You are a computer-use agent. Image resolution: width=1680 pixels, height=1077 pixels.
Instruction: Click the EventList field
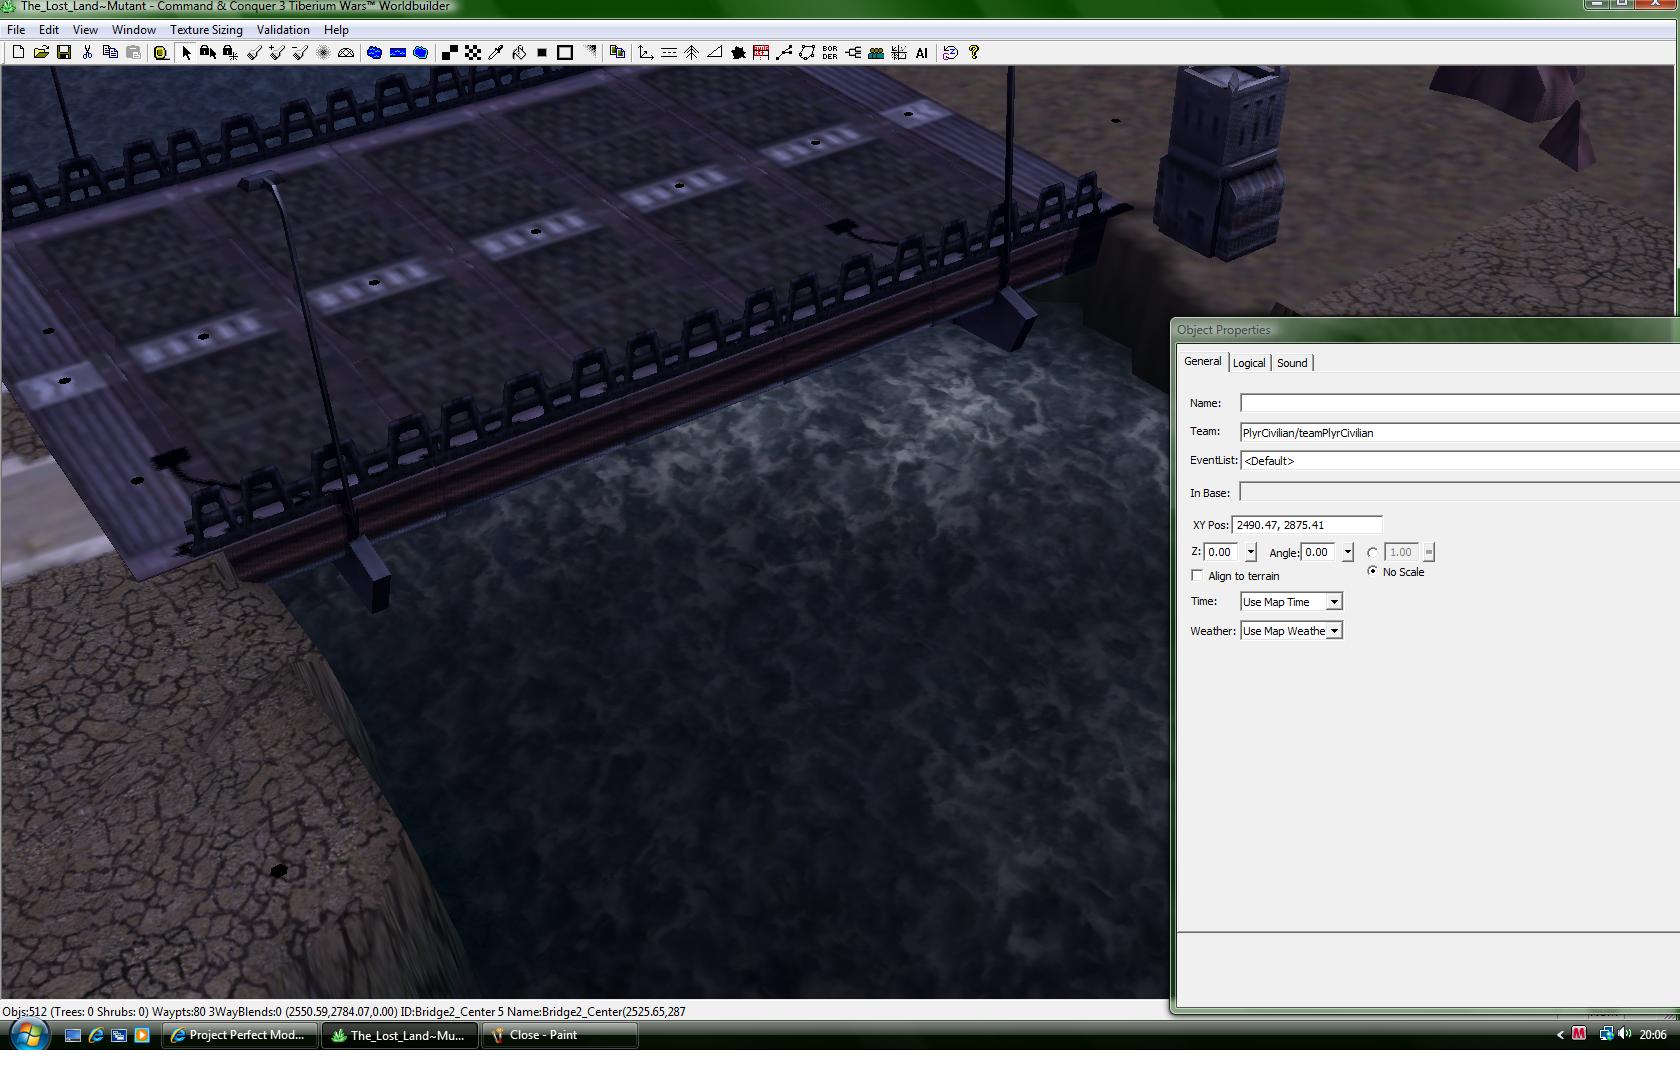[x=1460, y=460]
